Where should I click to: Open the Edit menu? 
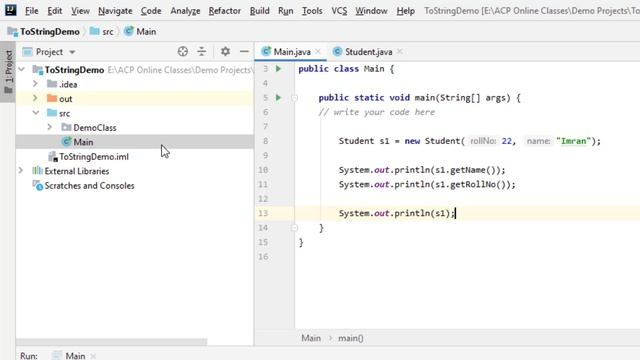[55, 11]
